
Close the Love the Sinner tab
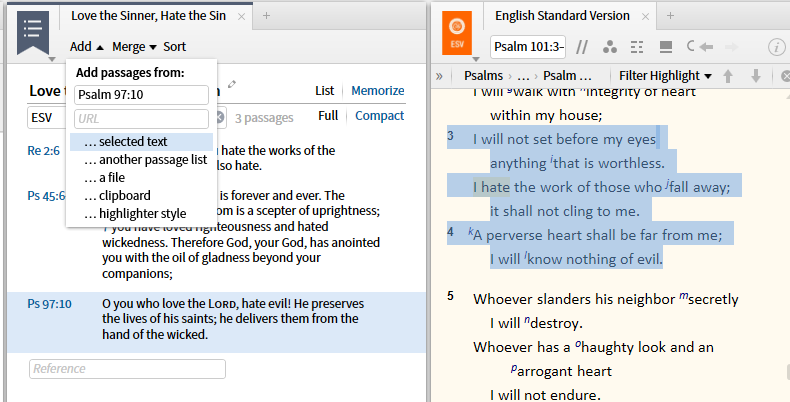click(241, 17)
